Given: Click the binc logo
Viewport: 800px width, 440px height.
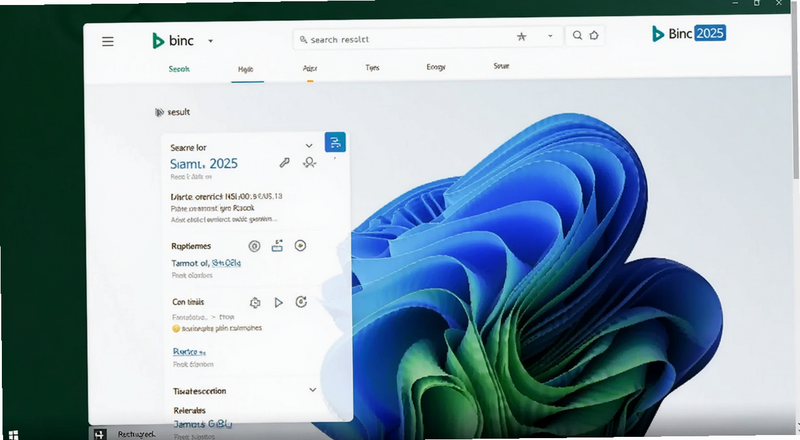Looking at the screenshot, I should tap(173, 40).
